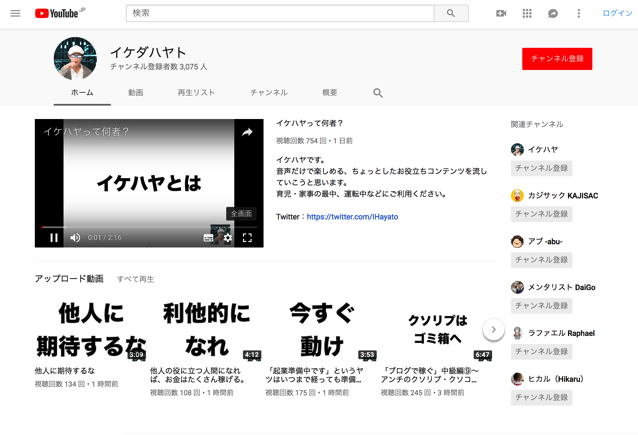Click the channel name イケダハヤト

[148, 52]
